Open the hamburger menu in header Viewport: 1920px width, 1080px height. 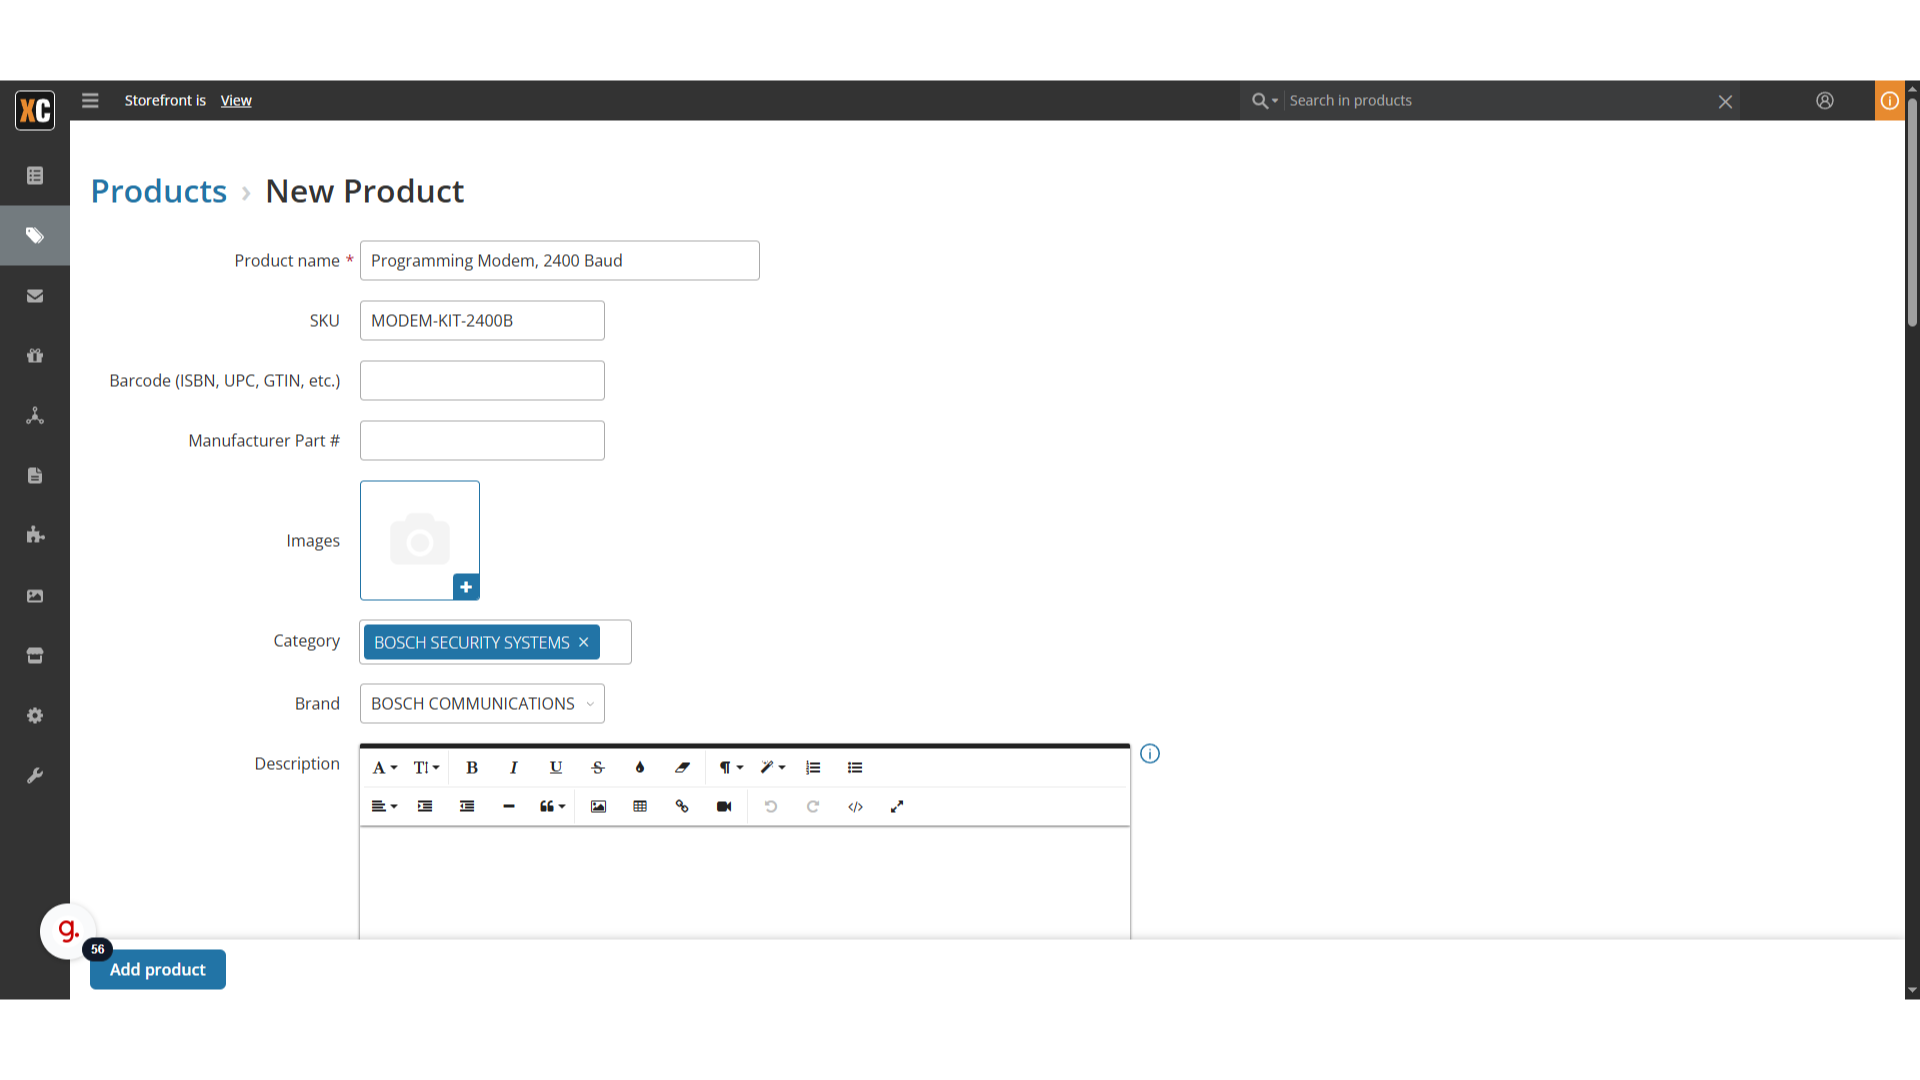point(90,101)
